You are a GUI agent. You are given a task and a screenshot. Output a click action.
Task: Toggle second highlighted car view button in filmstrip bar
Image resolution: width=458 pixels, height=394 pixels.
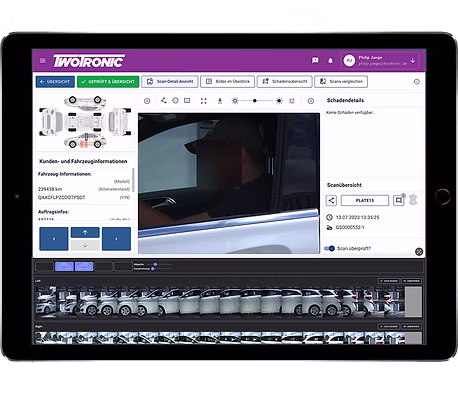tap(84, 266)
